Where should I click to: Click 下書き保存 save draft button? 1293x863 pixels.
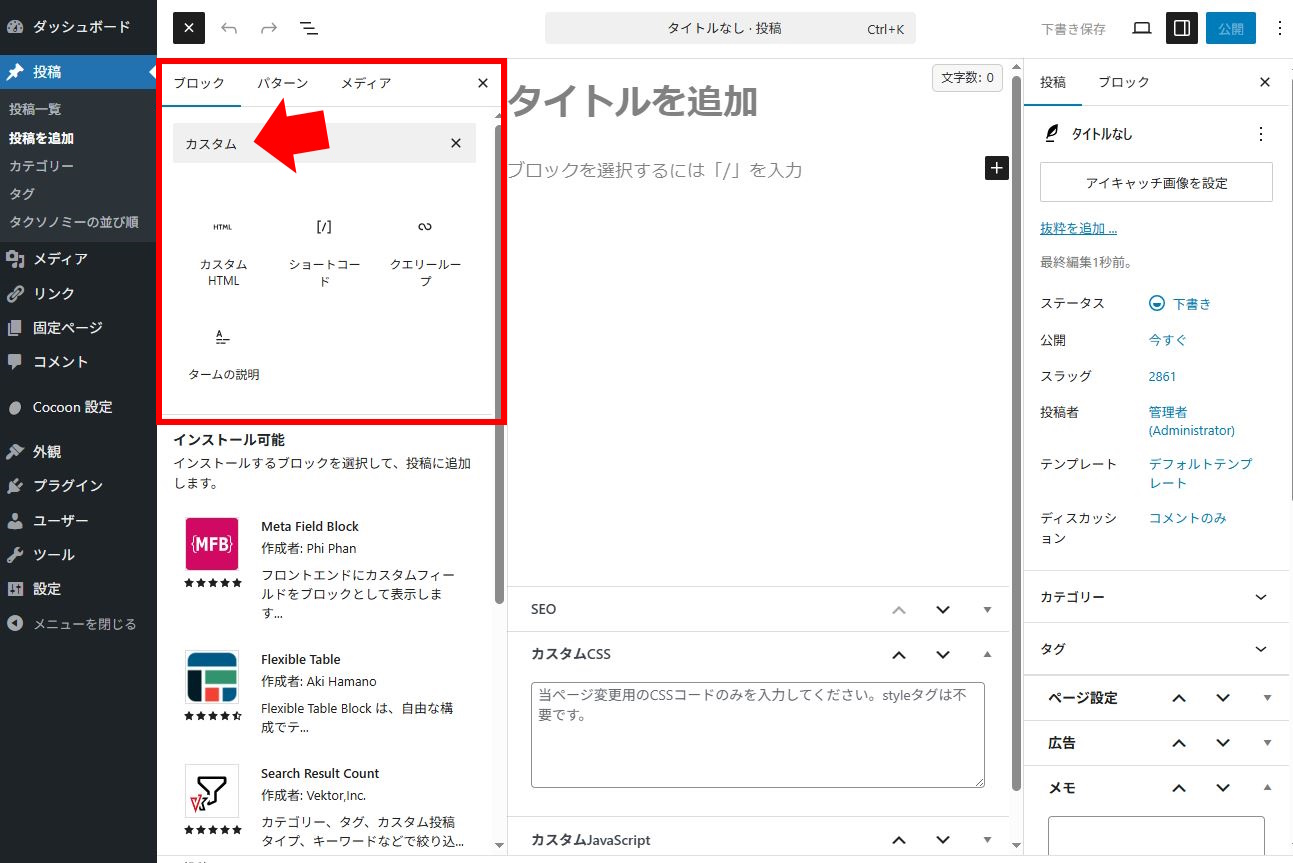pos(1073,29)
